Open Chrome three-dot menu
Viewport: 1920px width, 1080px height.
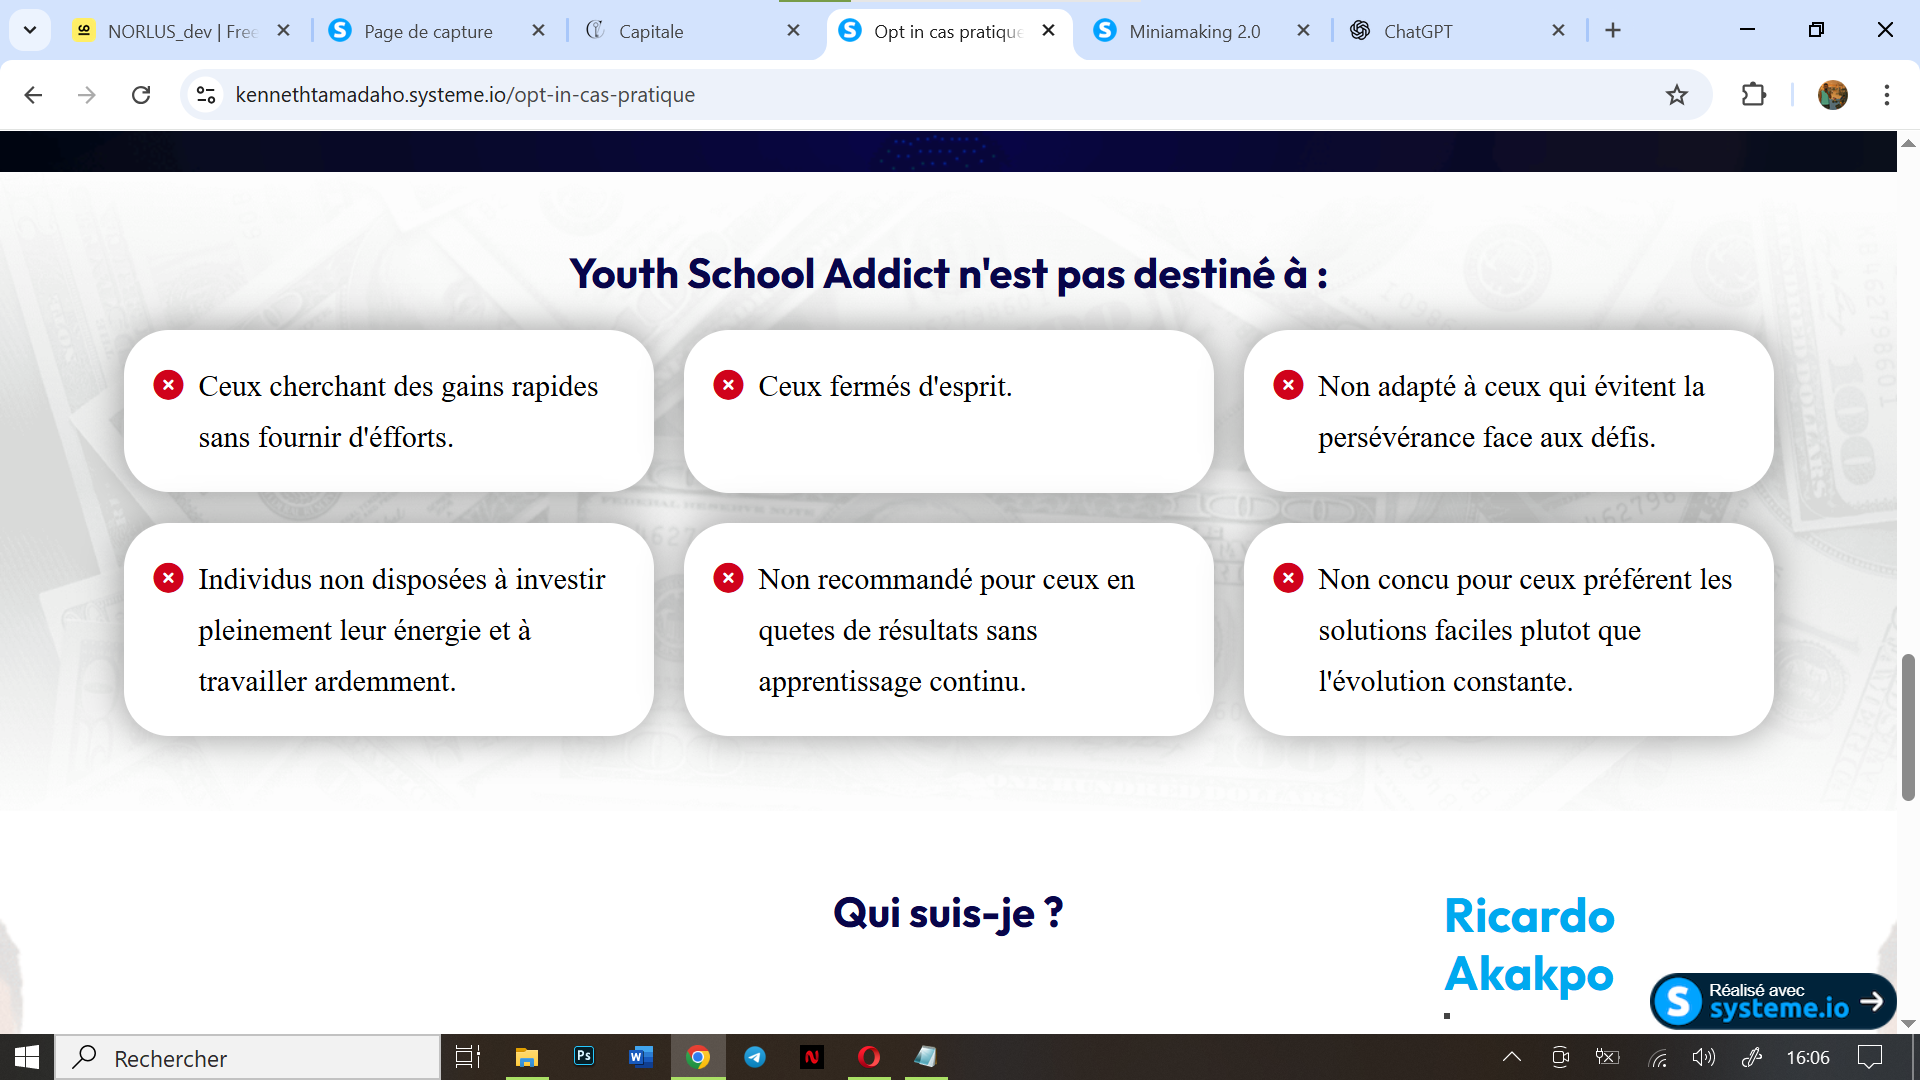[x=1886, y=95]
